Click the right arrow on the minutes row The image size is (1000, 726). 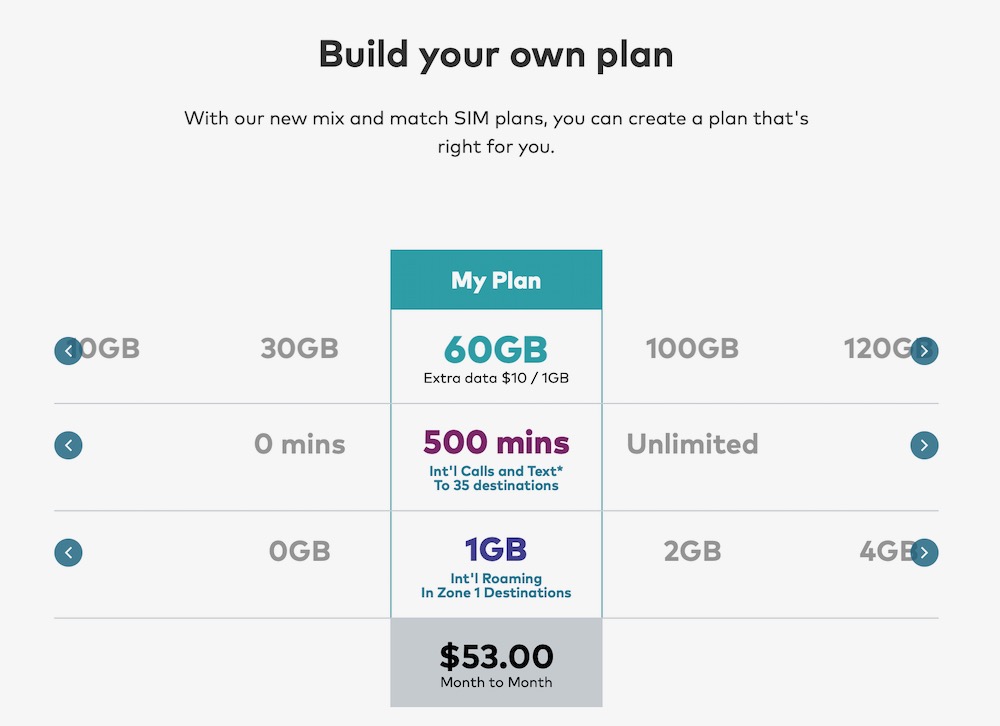click(x=924, y=445)
